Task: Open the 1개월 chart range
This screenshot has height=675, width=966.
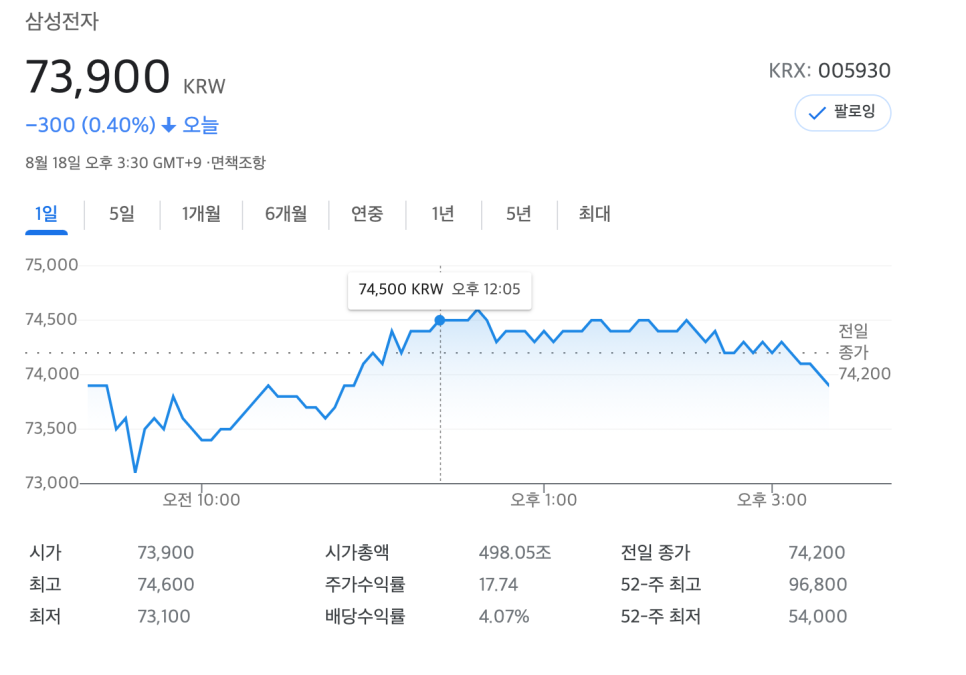Action: click(201, 214)
